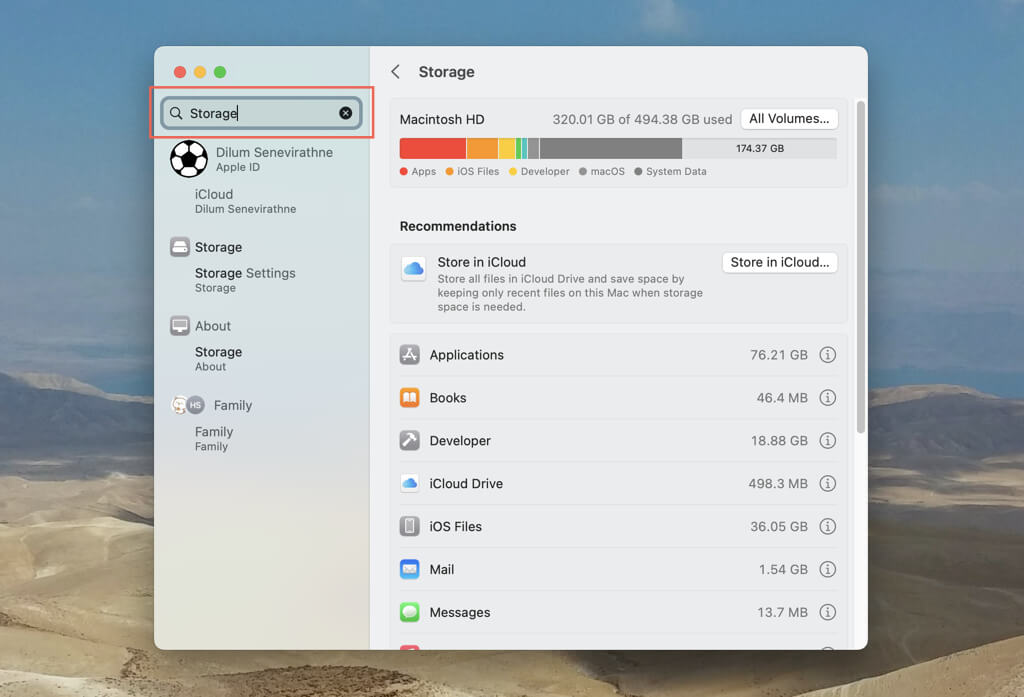Click the macOS legend label
The image size is (1024, 697).
tap(607, 171)
